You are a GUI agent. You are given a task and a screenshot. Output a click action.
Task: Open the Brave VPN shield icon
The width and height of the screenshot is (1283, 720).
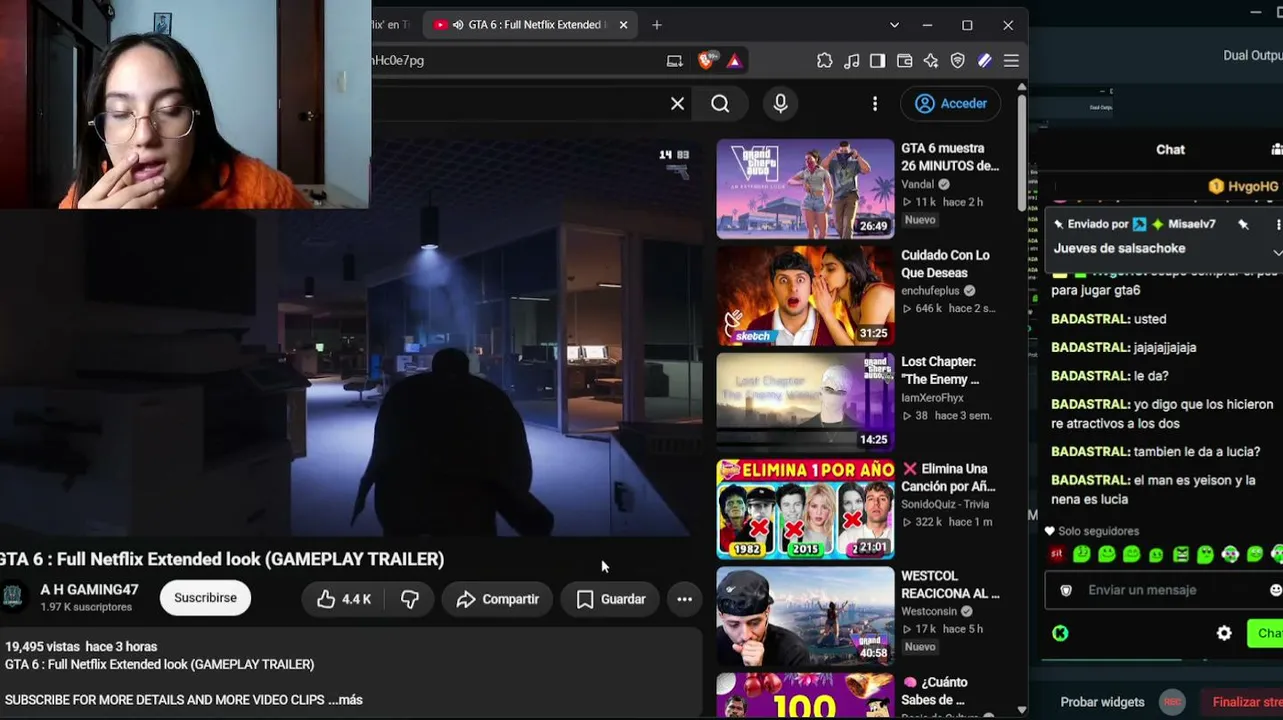click(x=958, y=61)
